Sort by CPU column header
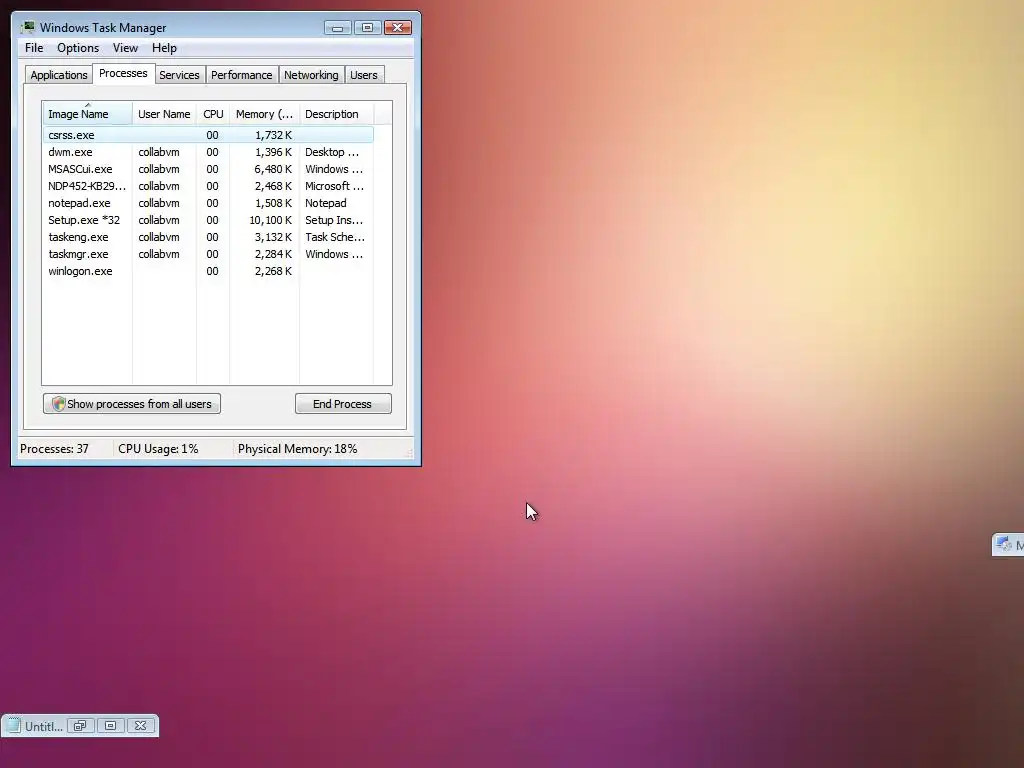Image resolution: width=1024 pixels, height=768 pixels. click(213, 114)
